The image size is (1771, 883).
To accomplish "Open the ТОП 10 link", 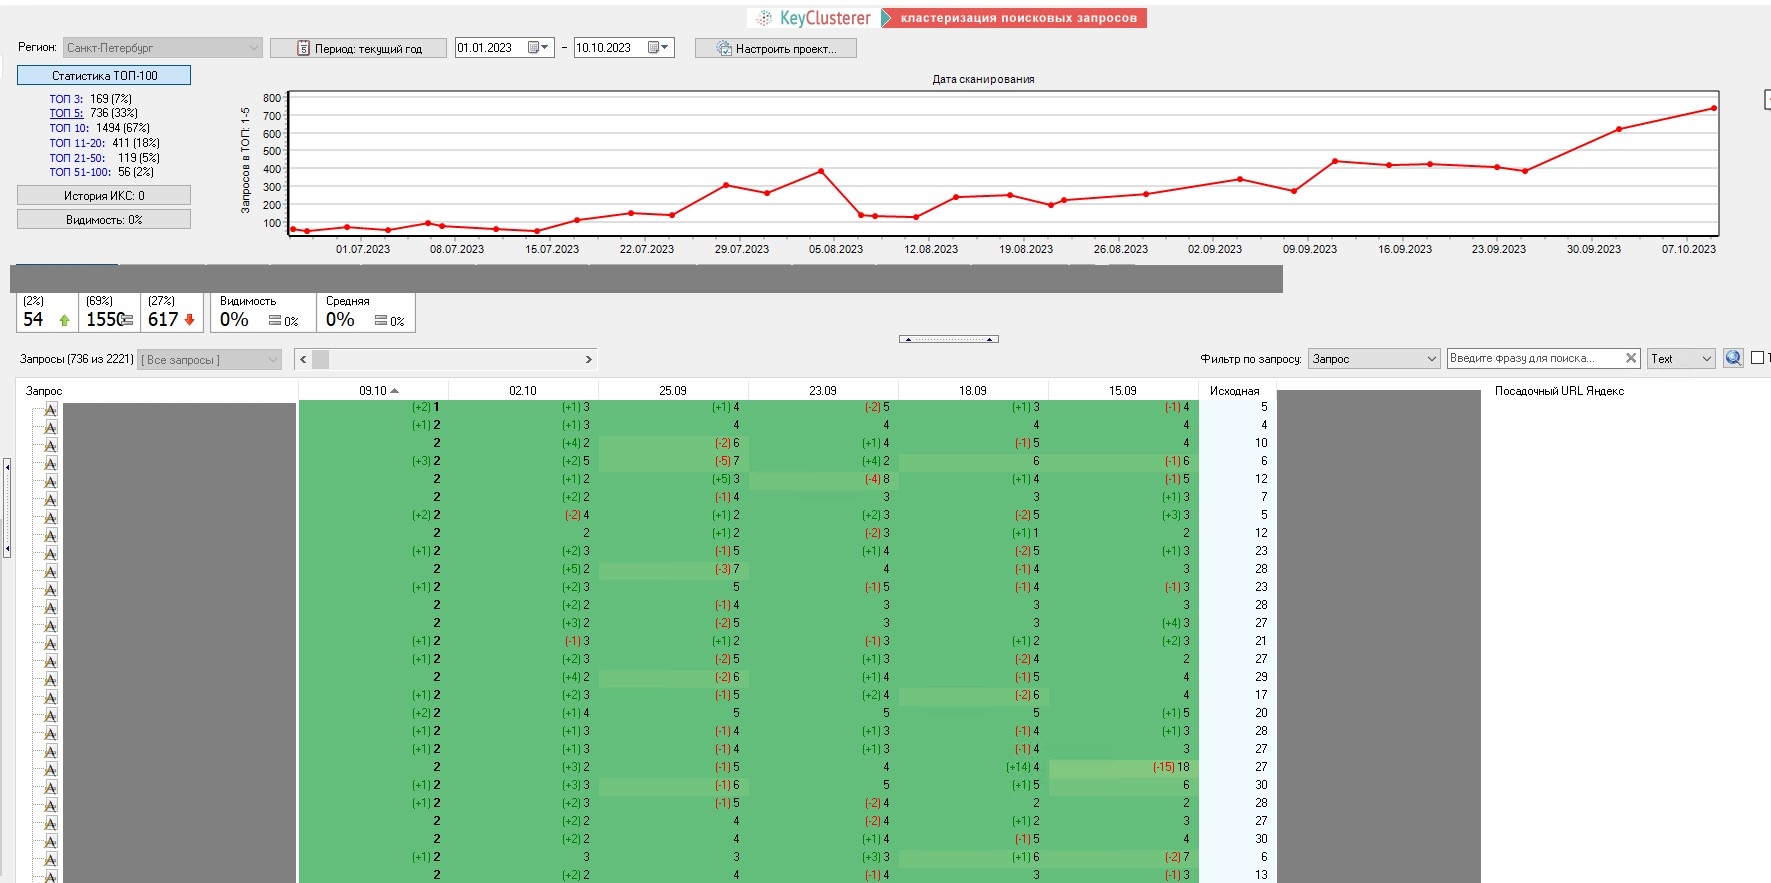I will pyautogui.click(x=69, y=128).
